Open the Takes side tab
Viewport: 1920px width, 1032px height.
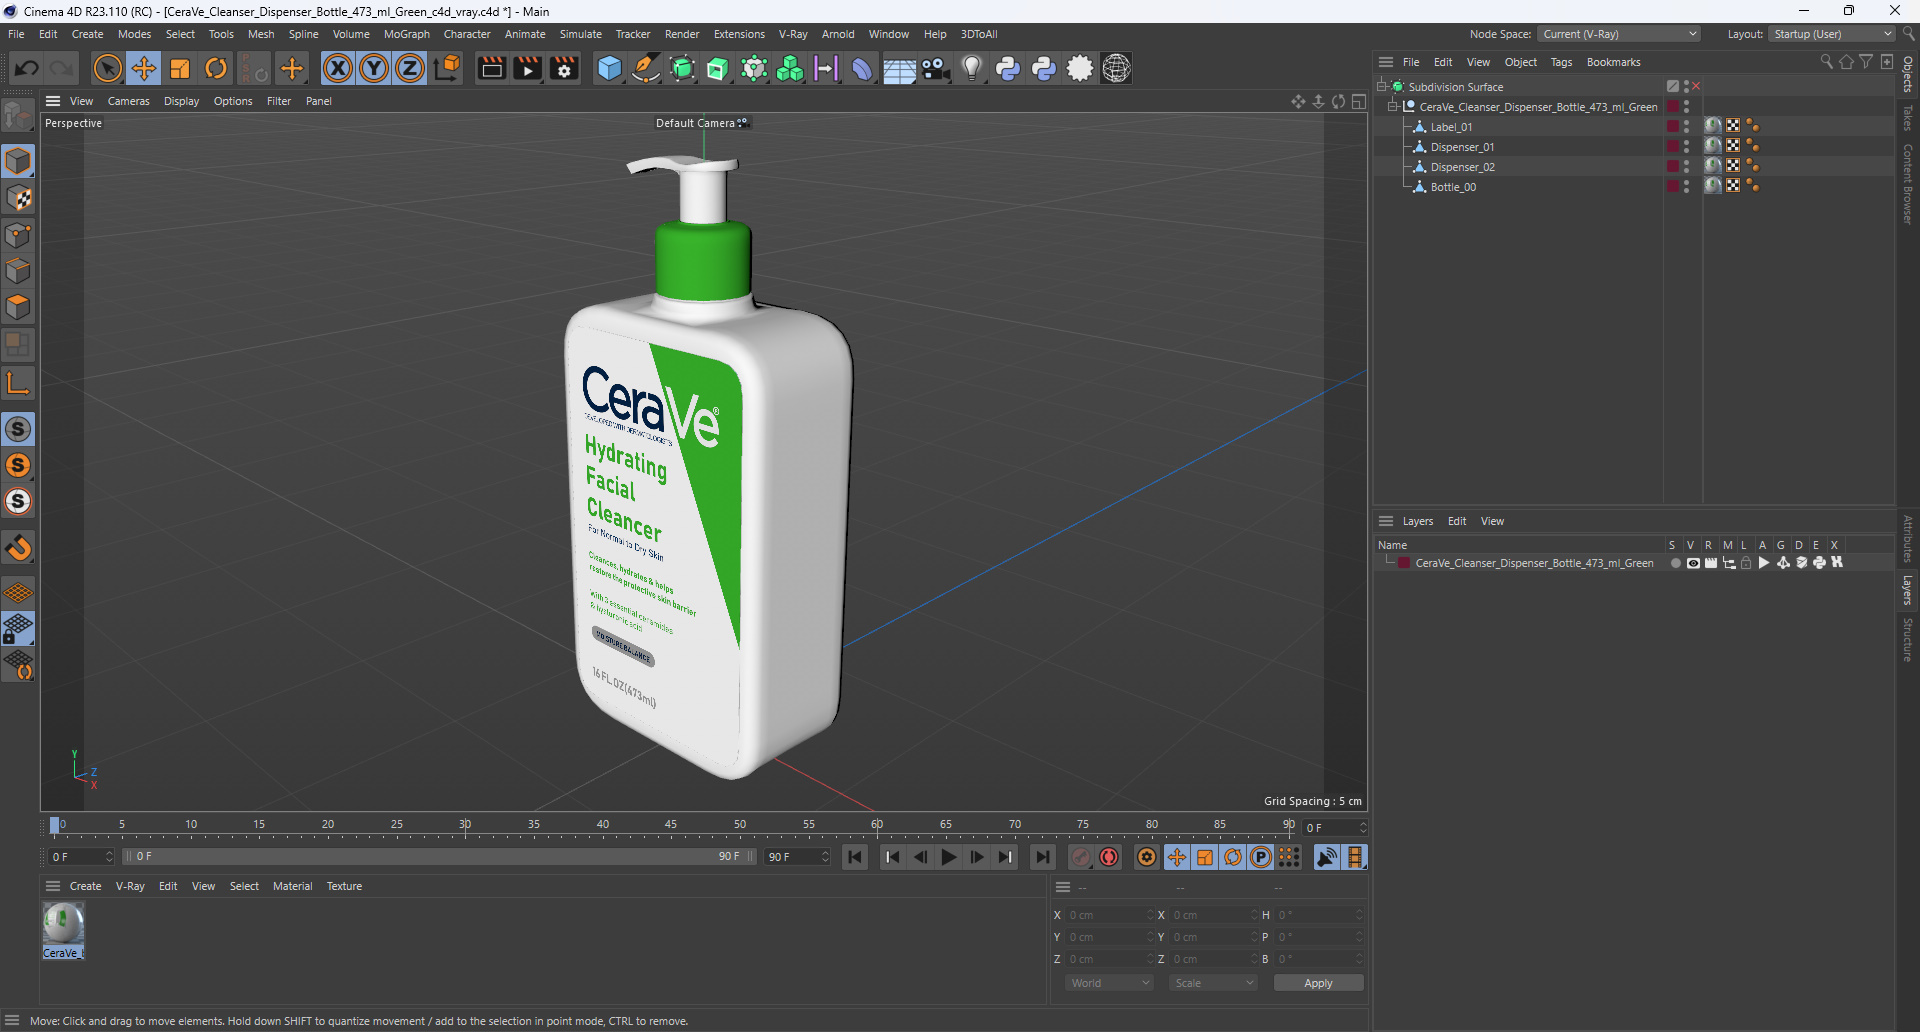point(1908,118)
